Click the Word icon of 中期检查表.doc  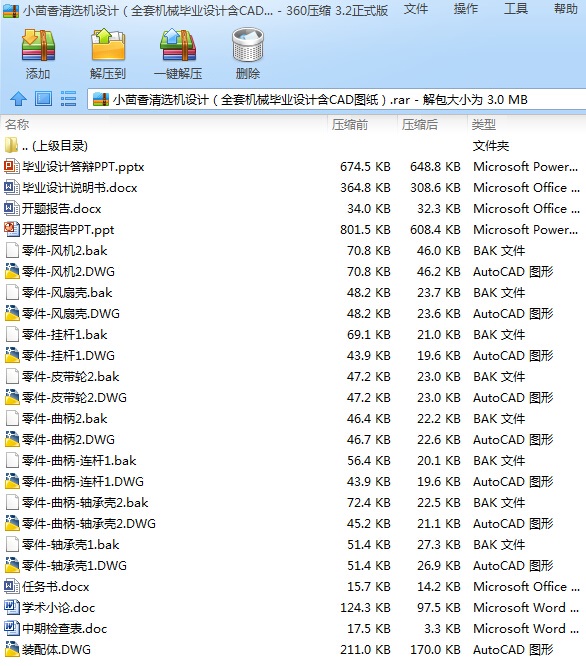pyautogui.click(x=11, y=629)
